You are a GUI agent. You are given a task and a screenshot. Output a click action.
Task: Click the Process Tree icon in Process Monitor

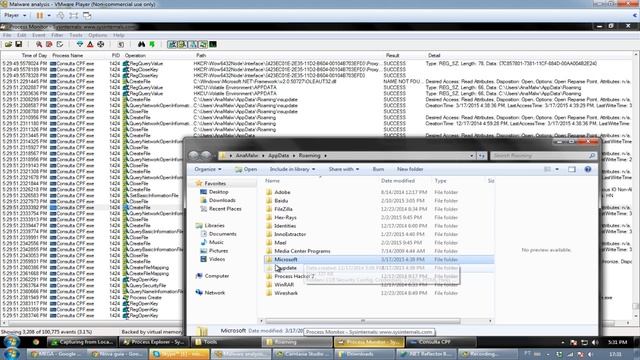121,44
